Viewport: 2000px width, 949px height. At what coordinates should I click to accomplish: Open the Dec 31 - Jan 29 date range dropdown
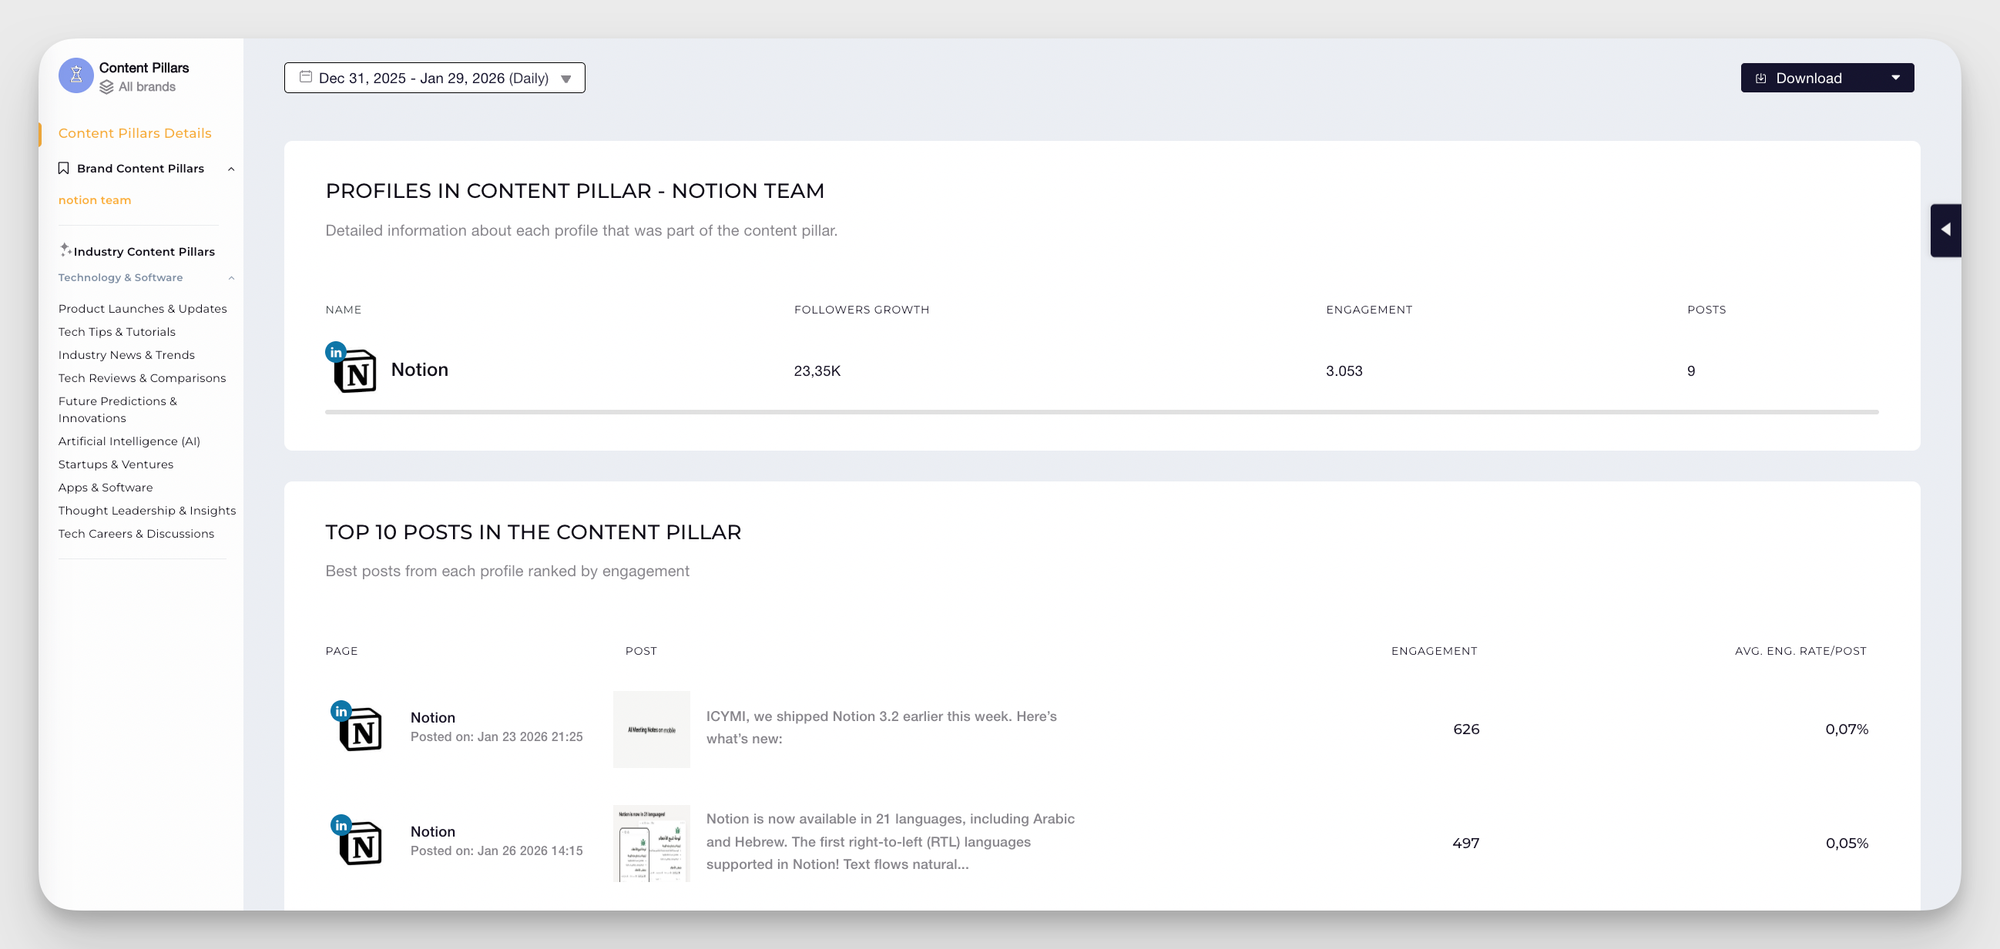pyautogui.click(x=566, y=77)
